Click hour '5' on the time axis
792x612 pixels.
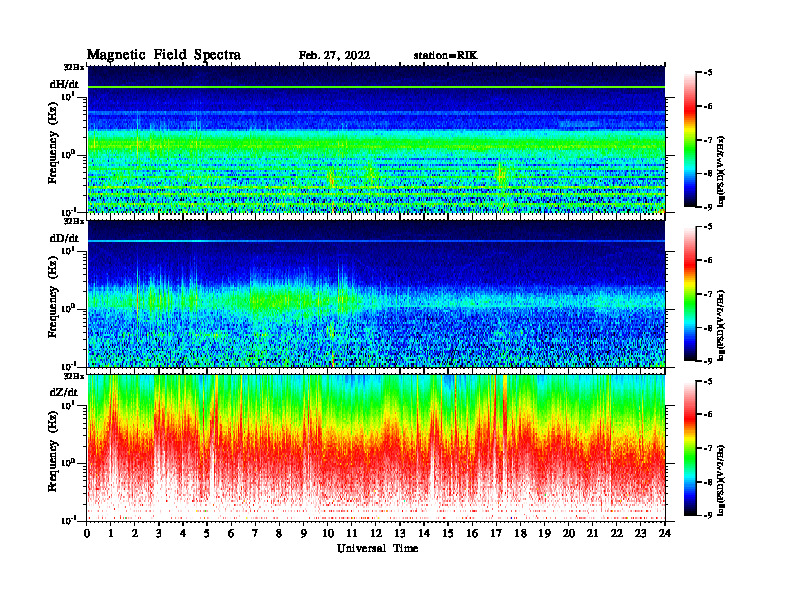tap(207, 533)
